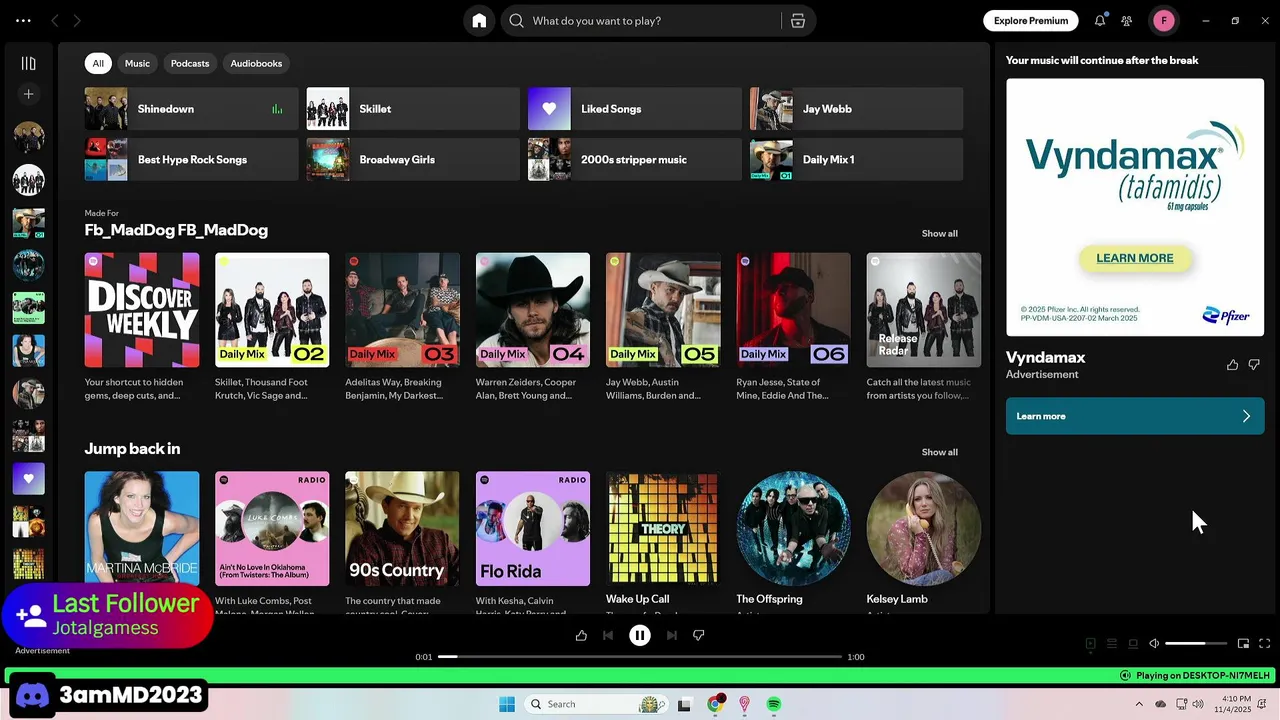Like the ad with thumbs up in player
The image size is (1280, 720).
[x=581, y=635]
